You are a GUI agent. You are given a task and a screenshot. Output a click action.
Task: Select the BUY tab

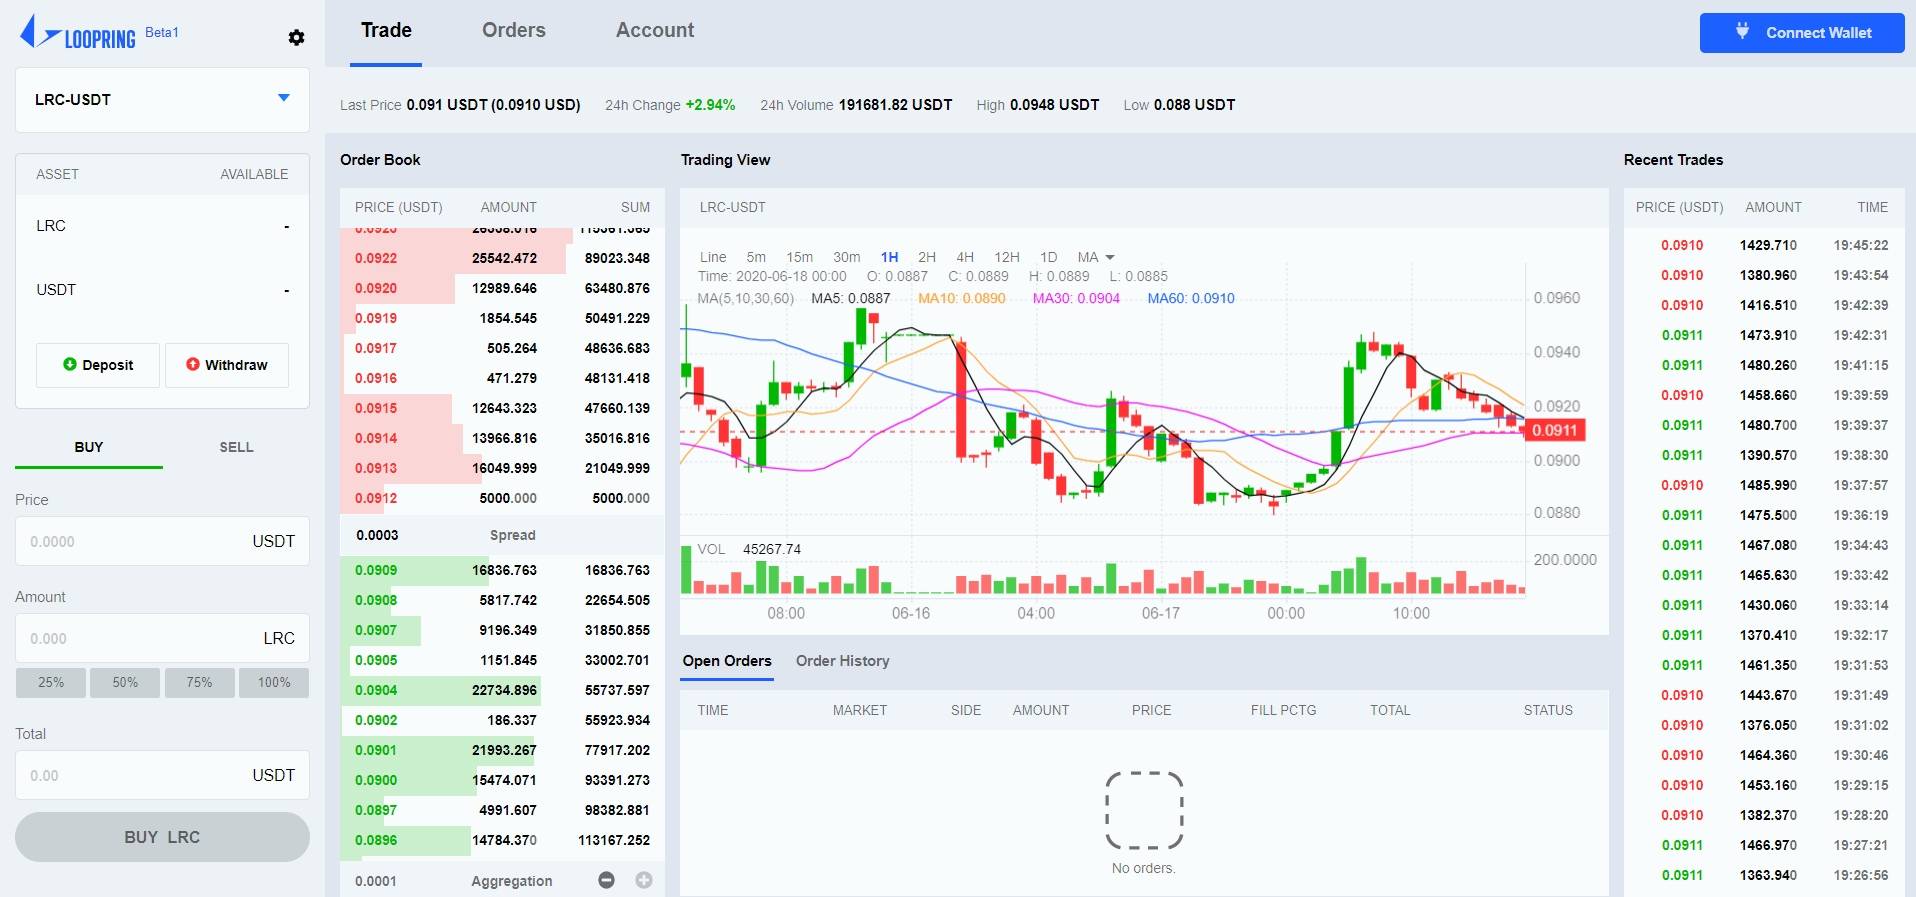[x=89, y=447]
